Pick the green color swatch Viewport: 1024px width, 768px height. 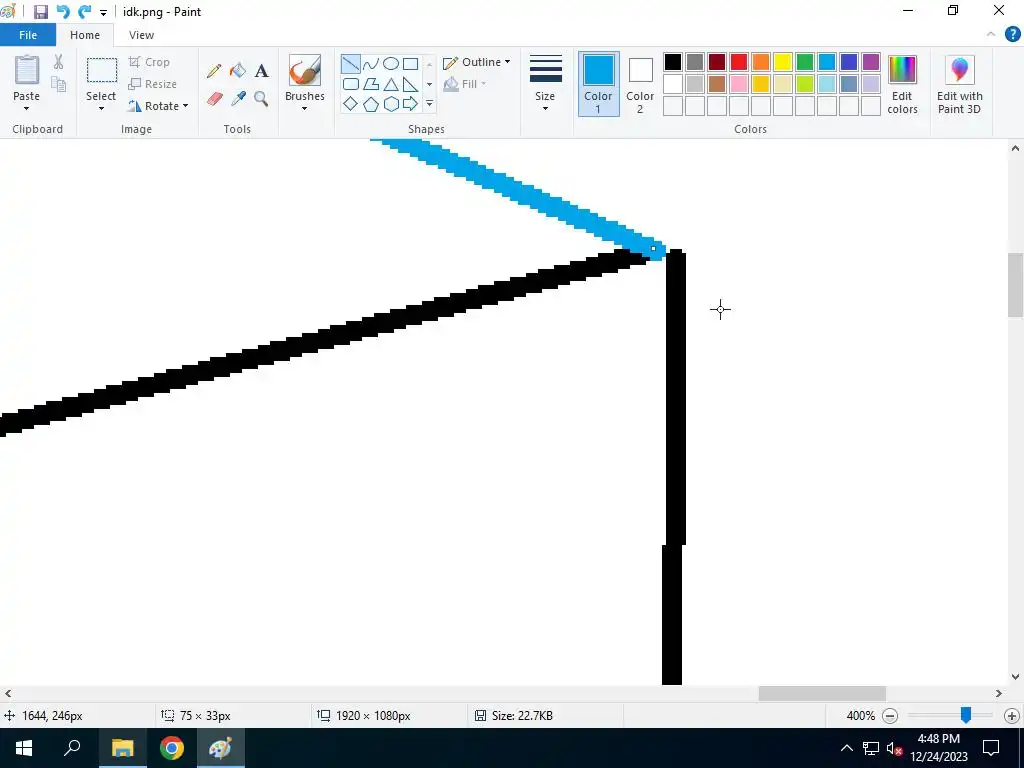[x=805, y=62]
